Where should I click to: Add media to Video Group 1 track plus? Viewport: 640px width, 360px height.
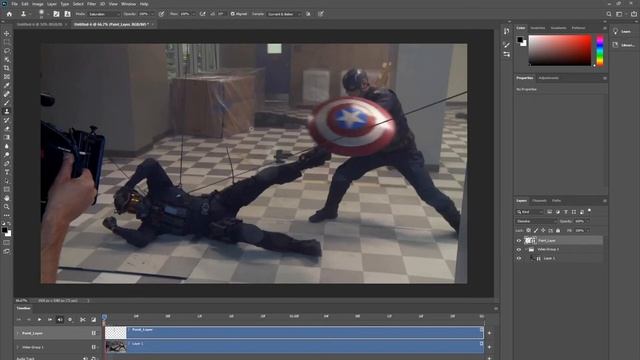pyautogui.click(x=489, y=347)
